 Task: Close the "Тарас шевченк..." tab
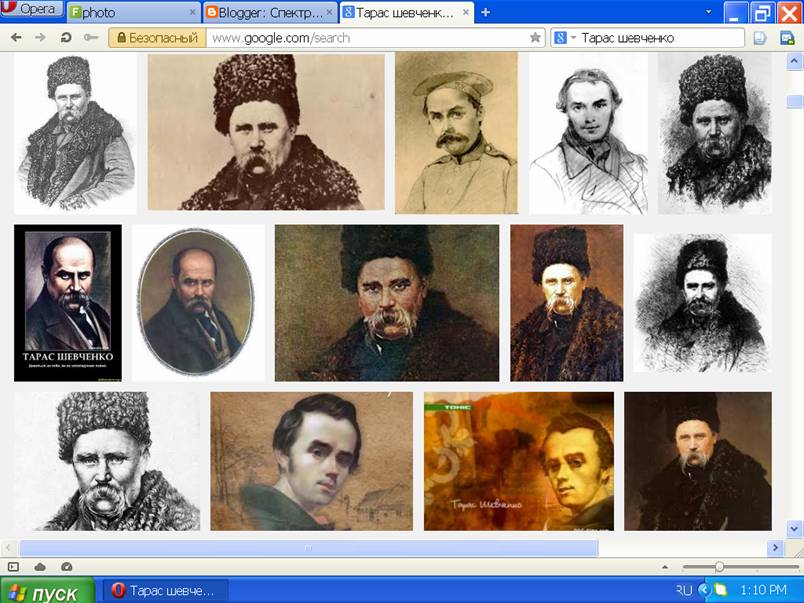(x=466, y=12)
